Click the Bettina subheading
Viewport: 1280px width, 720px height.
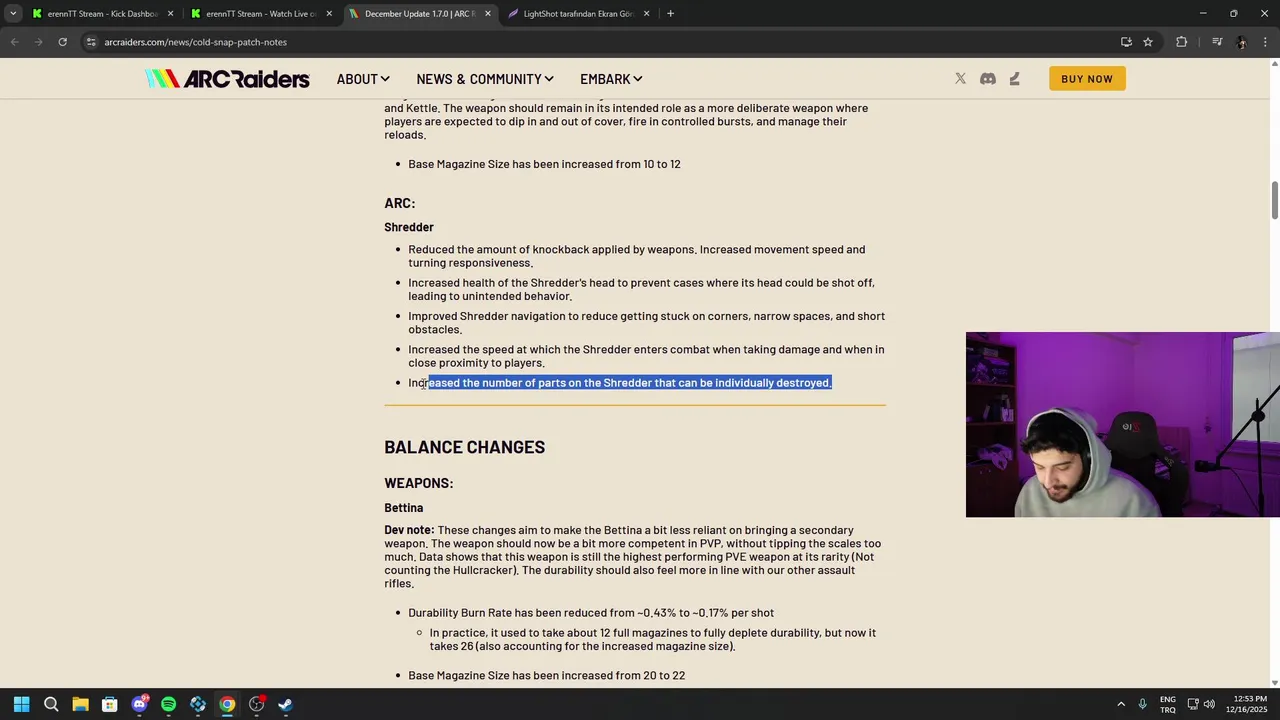click(x=404, y=508)
